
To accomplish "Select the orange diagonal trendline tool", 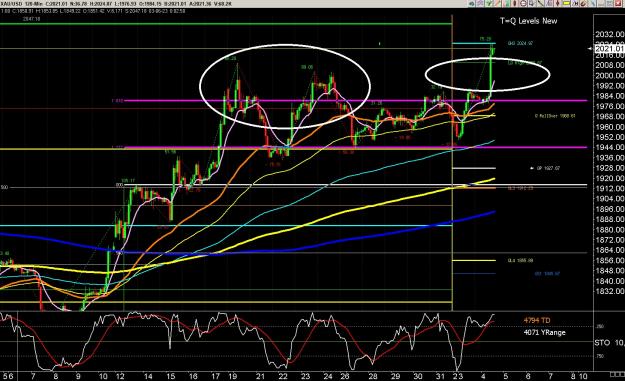I will click(x=497, y=4).
